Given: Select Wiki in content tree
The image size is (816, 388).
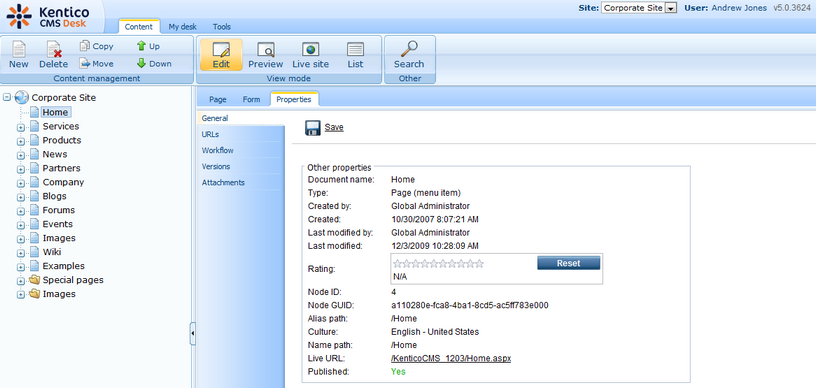Looking at the screenshot, I should (x=52, y=252).
